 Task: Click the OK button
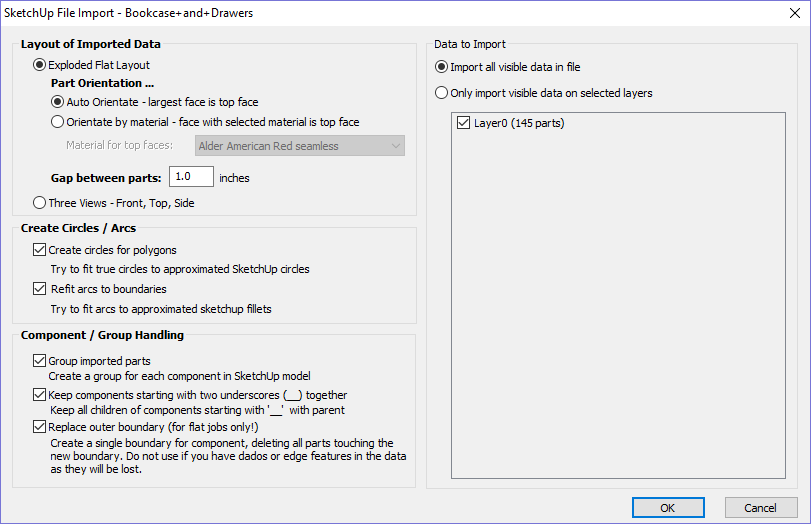[x=668, y=507]
